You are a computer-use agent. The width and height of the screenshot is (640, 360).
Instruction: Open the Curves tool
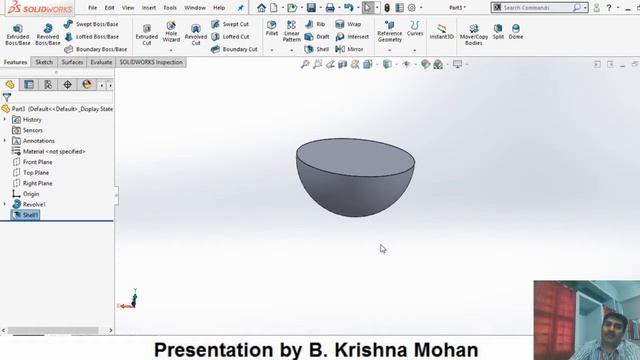[415, 29]
